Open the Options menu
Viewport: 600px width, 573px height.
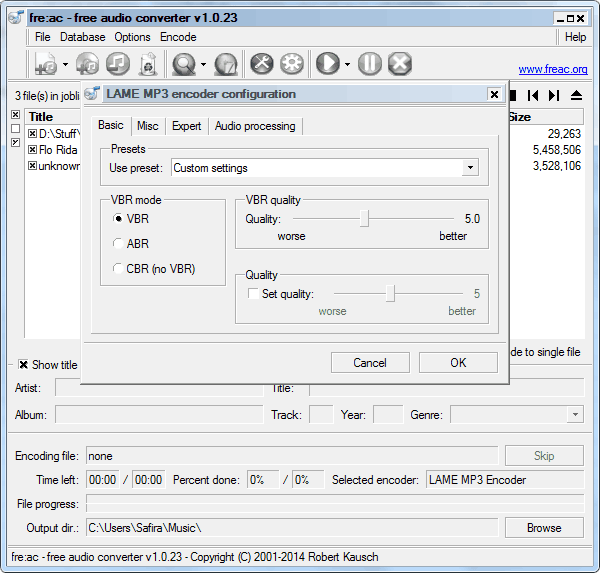[x=132, y=37]
